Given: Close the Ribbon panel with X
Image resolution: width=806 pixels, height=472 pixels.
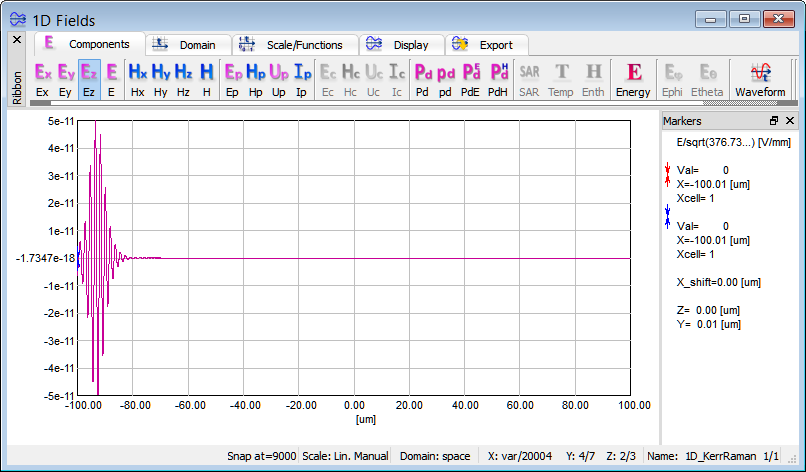Looking at the screenshot, I should point(16,39).
